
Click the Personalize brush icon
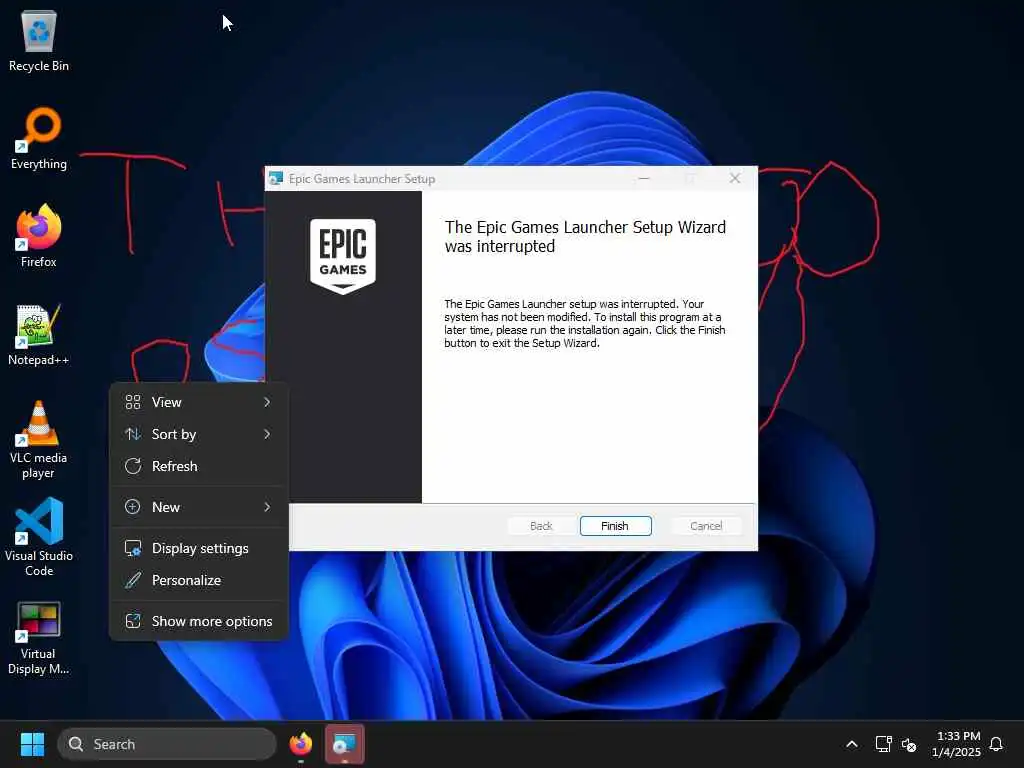[x=133, y=580]
